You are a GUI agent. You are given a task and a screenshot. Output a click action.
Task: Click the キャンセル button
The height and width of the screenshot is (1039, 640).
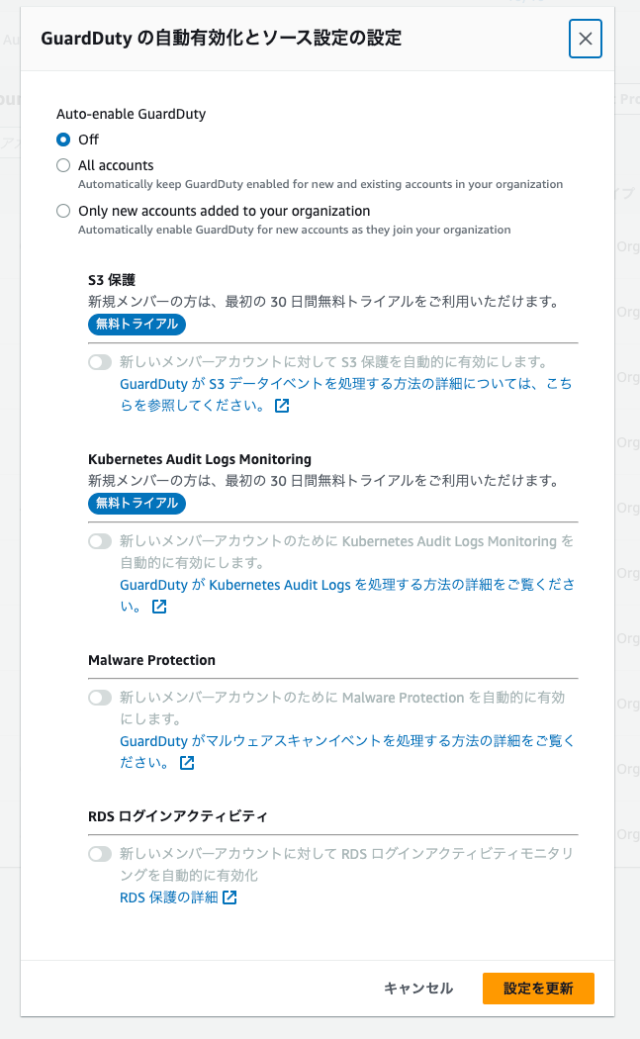point(419,988)
